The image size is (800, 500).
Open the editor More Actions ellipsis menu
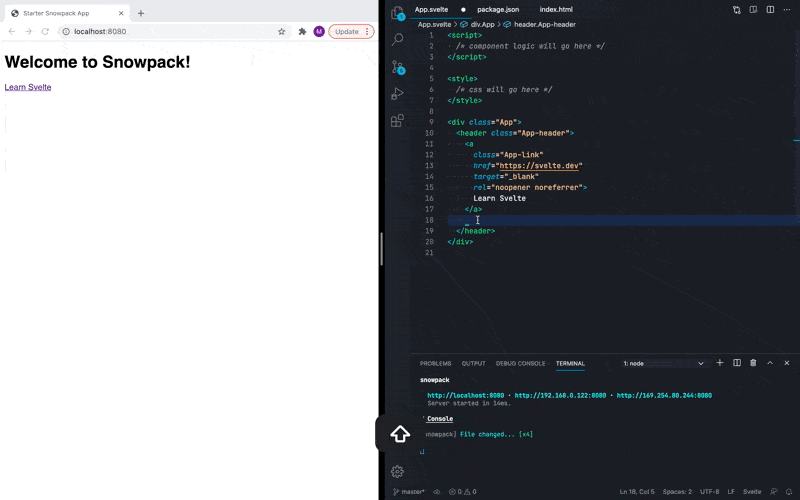coord(787,9)
